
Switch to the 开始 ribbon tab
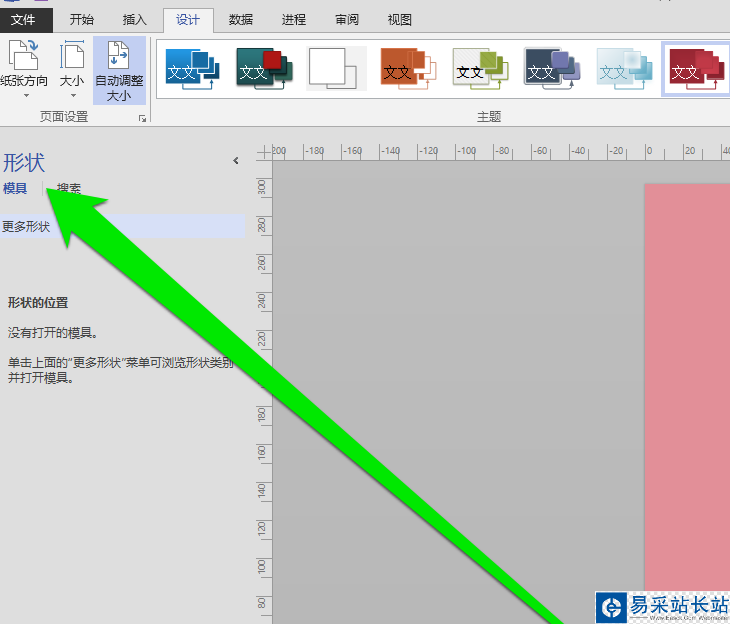[x=82, y=20]
